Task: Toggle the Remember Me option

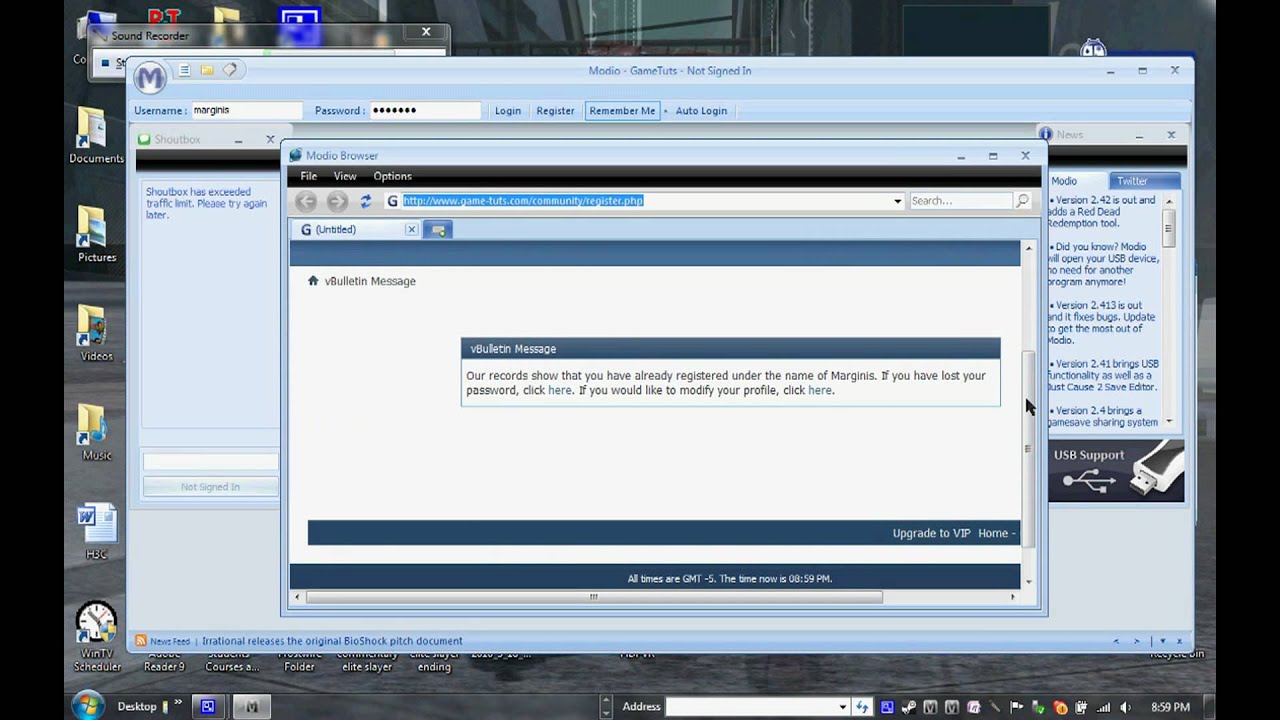Action: (x=622, y=111)
